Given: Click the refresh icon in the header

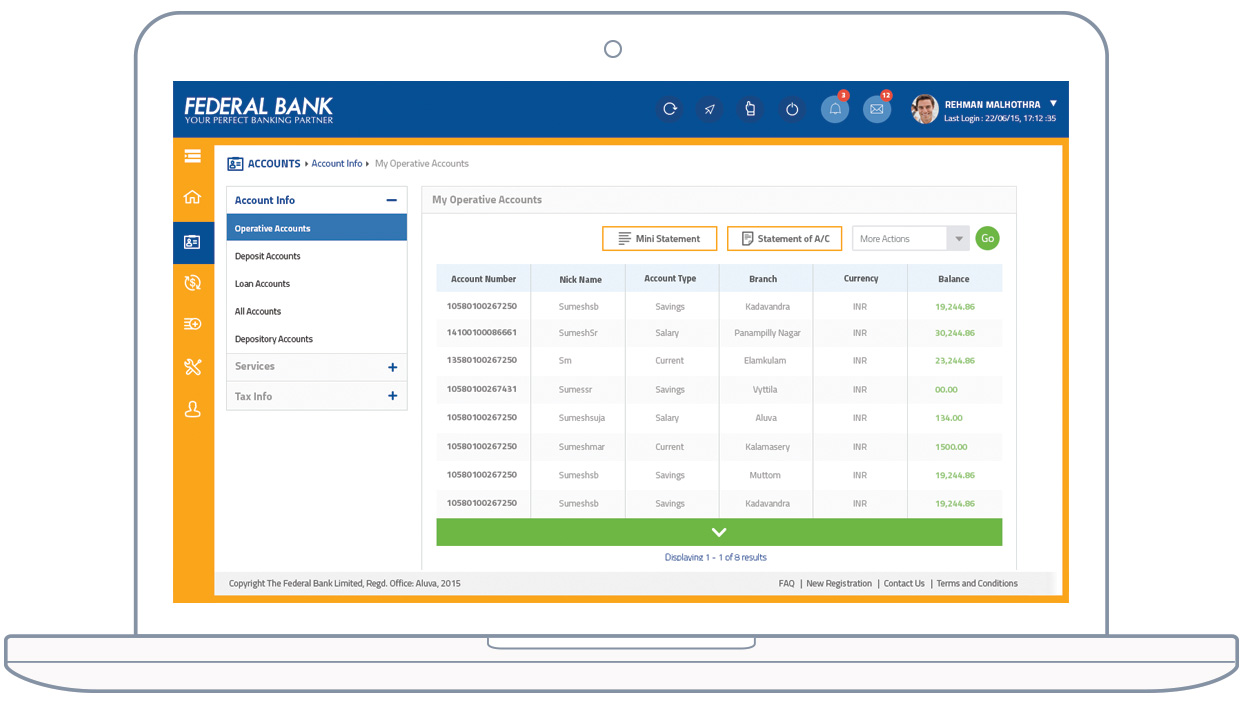Looking at the screenshot, I should point(670,109).
